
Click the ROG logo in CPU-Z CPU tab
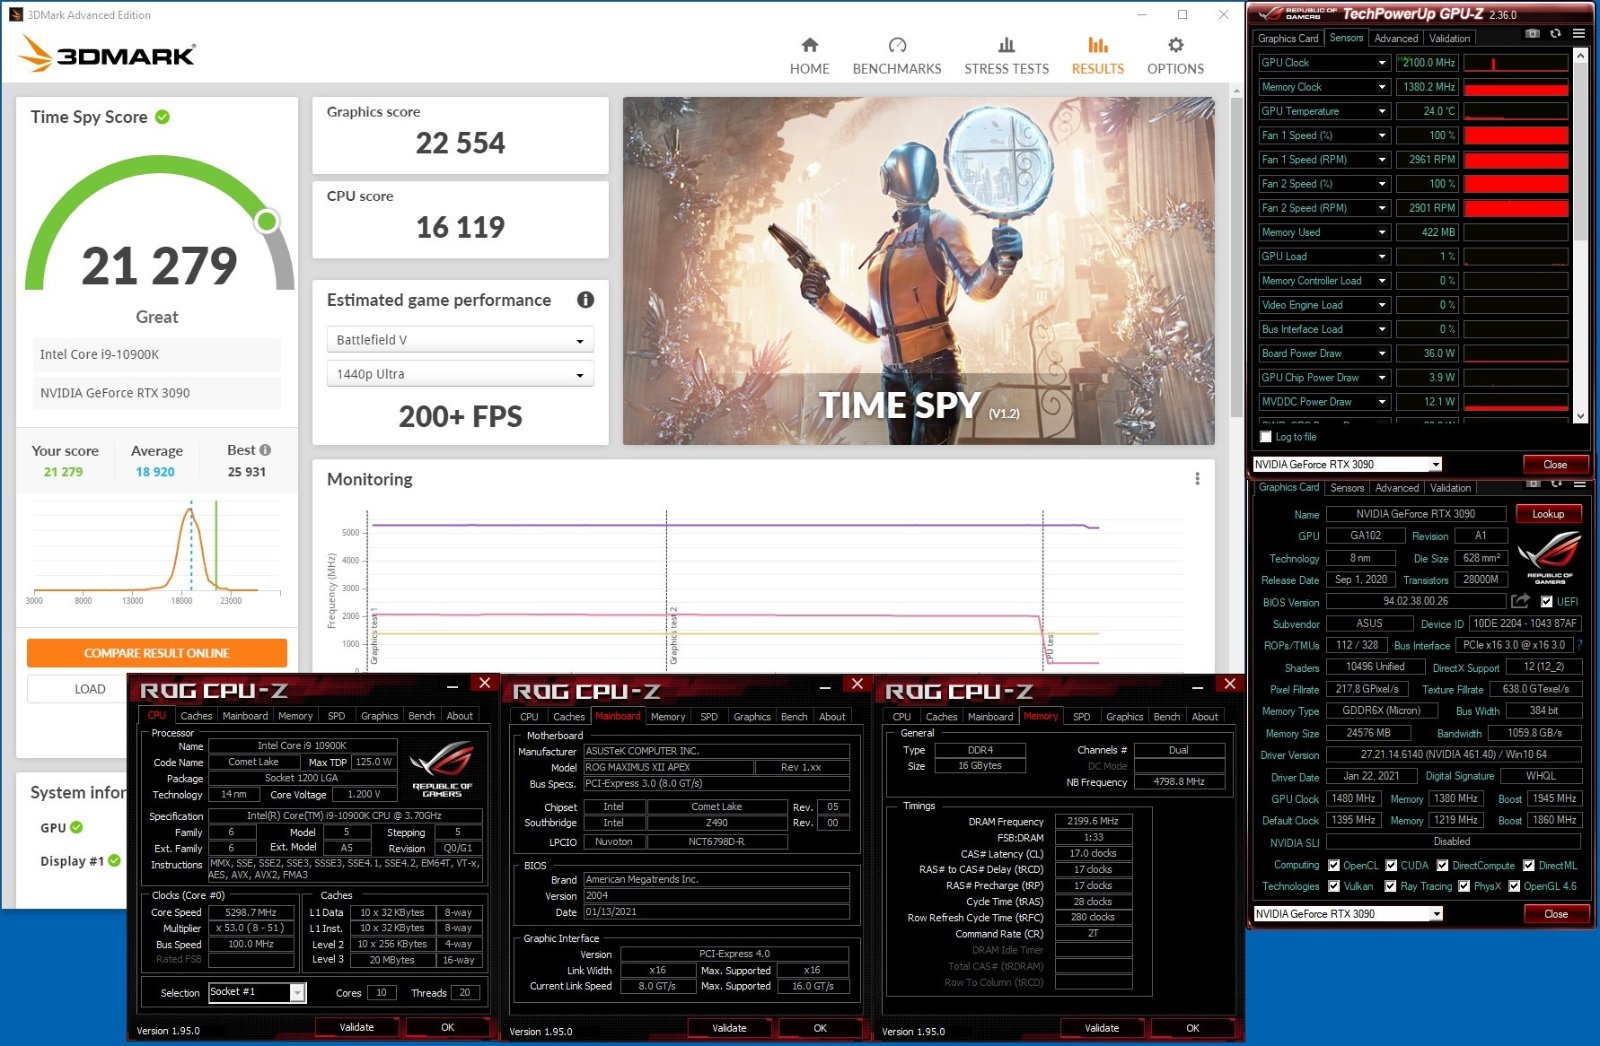click(x=441, y=768)
